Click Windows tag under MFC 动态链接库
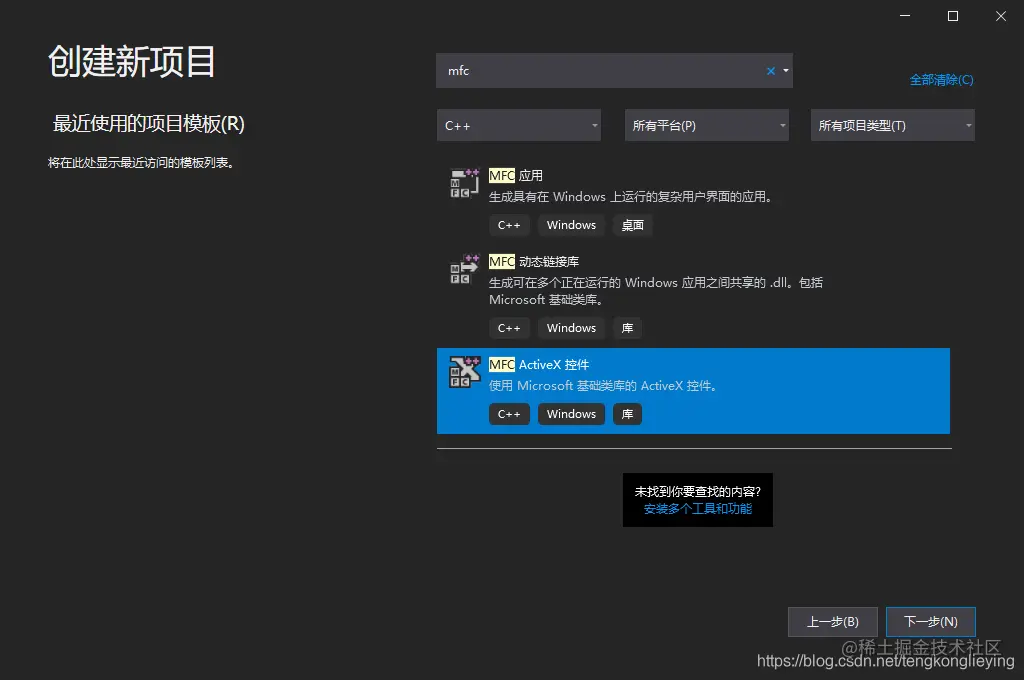 coord(571,328)
